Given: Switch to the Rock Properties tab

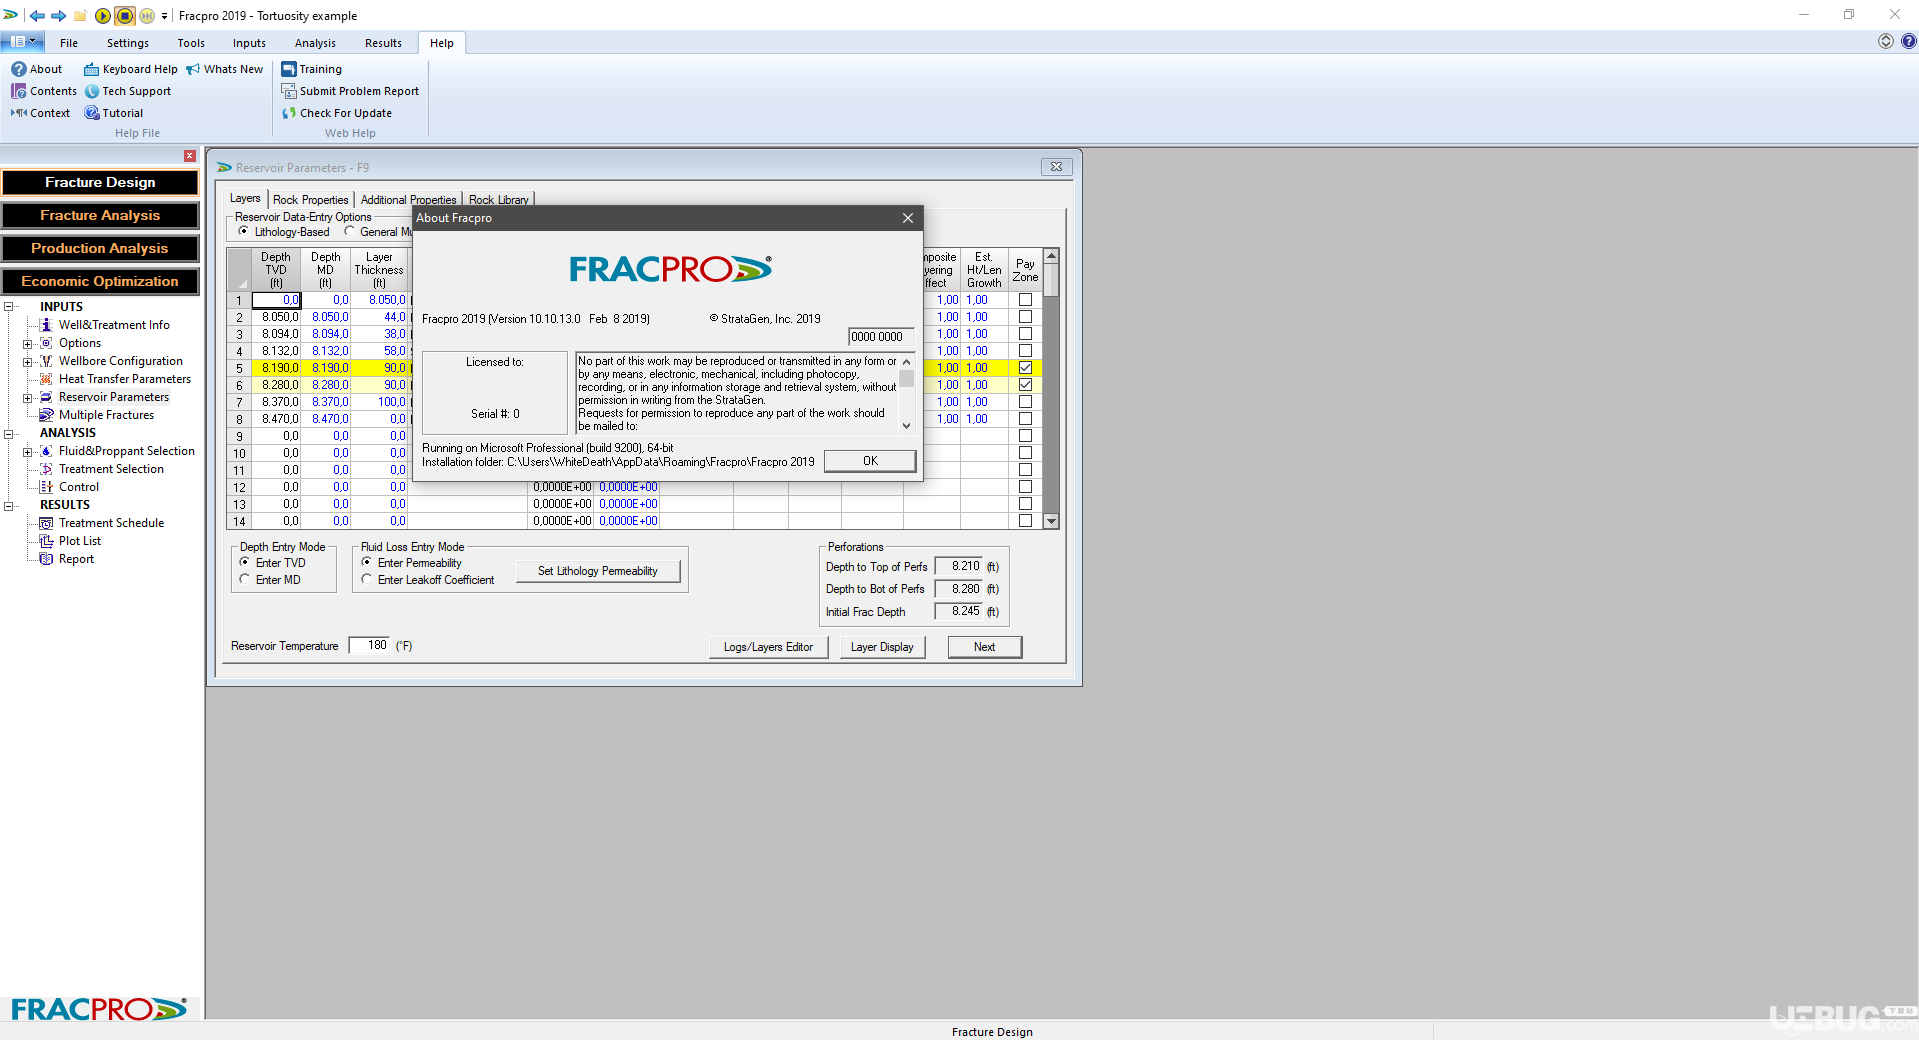Looking at the screenshot, I should coord(311,200).
